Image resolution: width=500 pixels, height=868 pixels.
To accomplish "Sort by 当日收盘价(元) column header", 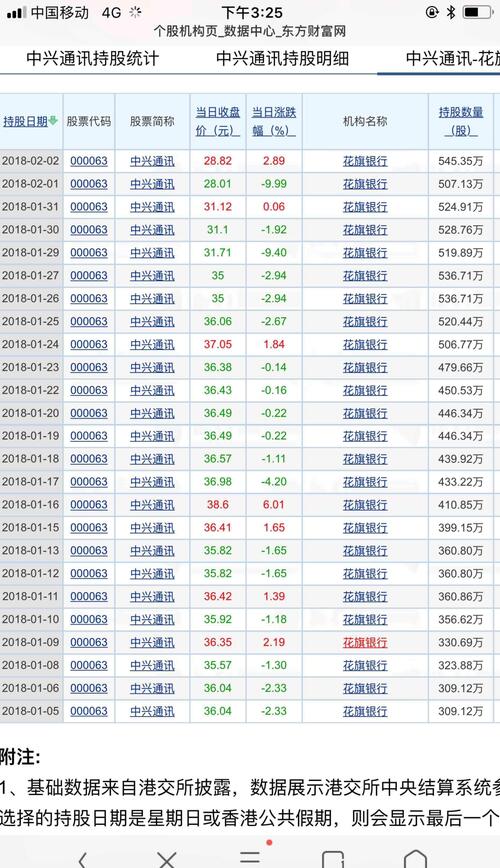I will [x=218, y=121].
